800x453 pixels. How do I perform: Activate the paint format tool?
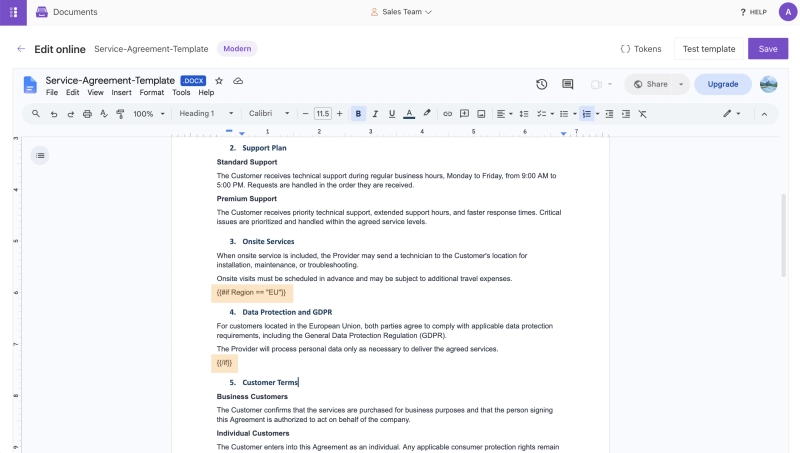(x=120, y=114)
